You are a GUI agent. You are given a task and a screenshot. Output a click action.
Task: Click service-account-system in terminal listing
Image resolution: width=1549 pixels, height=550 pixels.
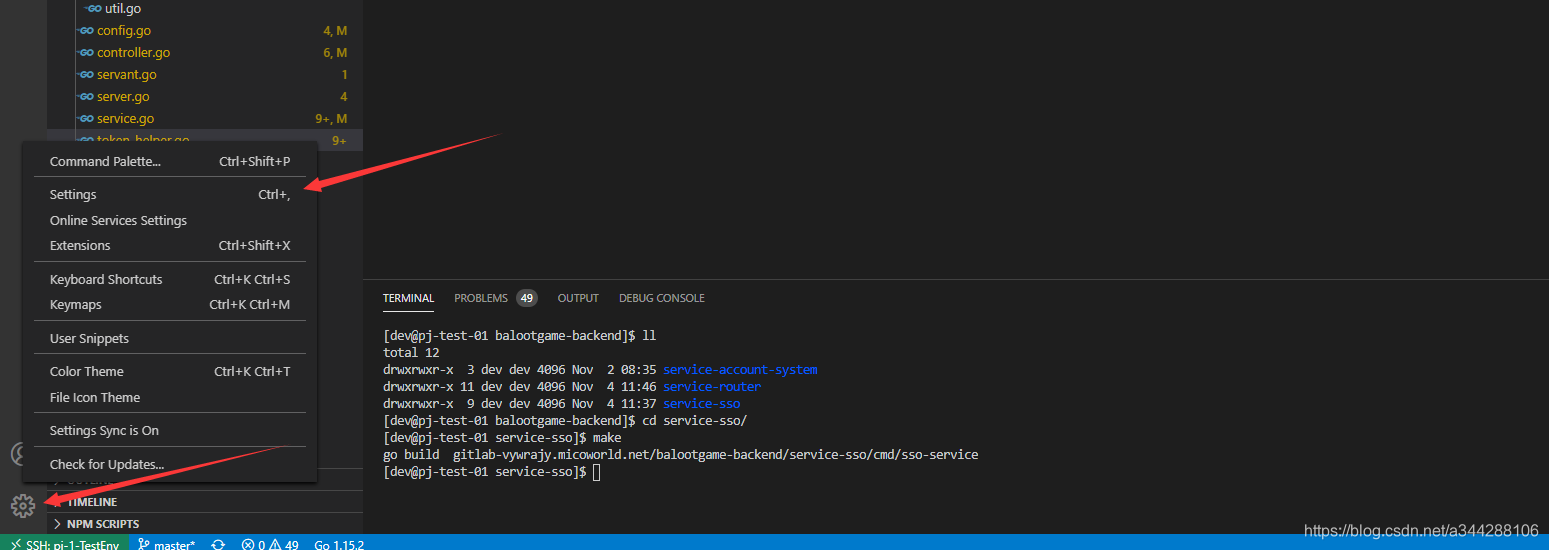(740, 370)
